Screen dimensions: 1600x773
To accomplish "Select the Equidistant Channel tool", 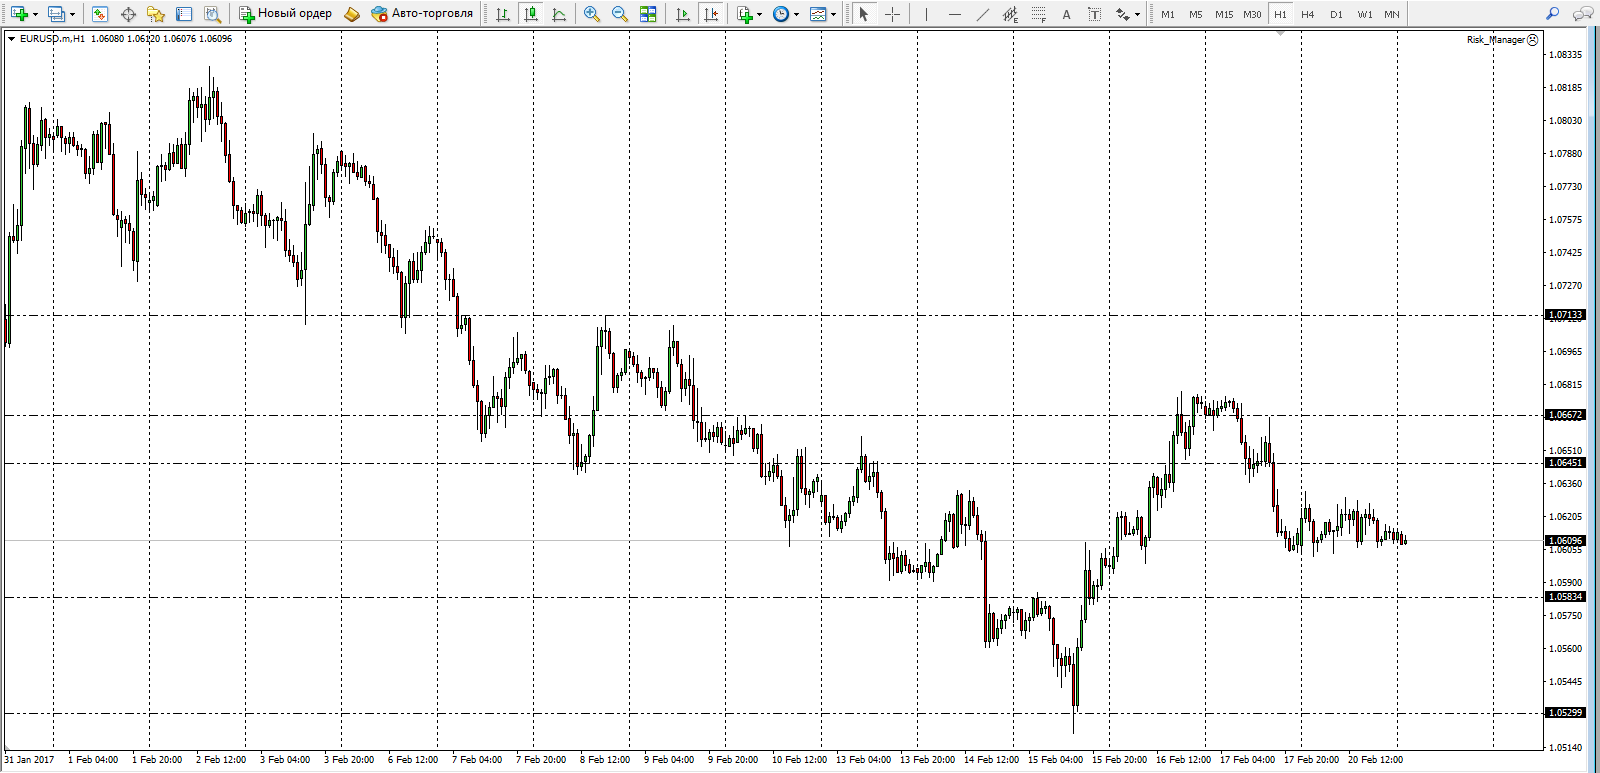I will pos(1011,14).
